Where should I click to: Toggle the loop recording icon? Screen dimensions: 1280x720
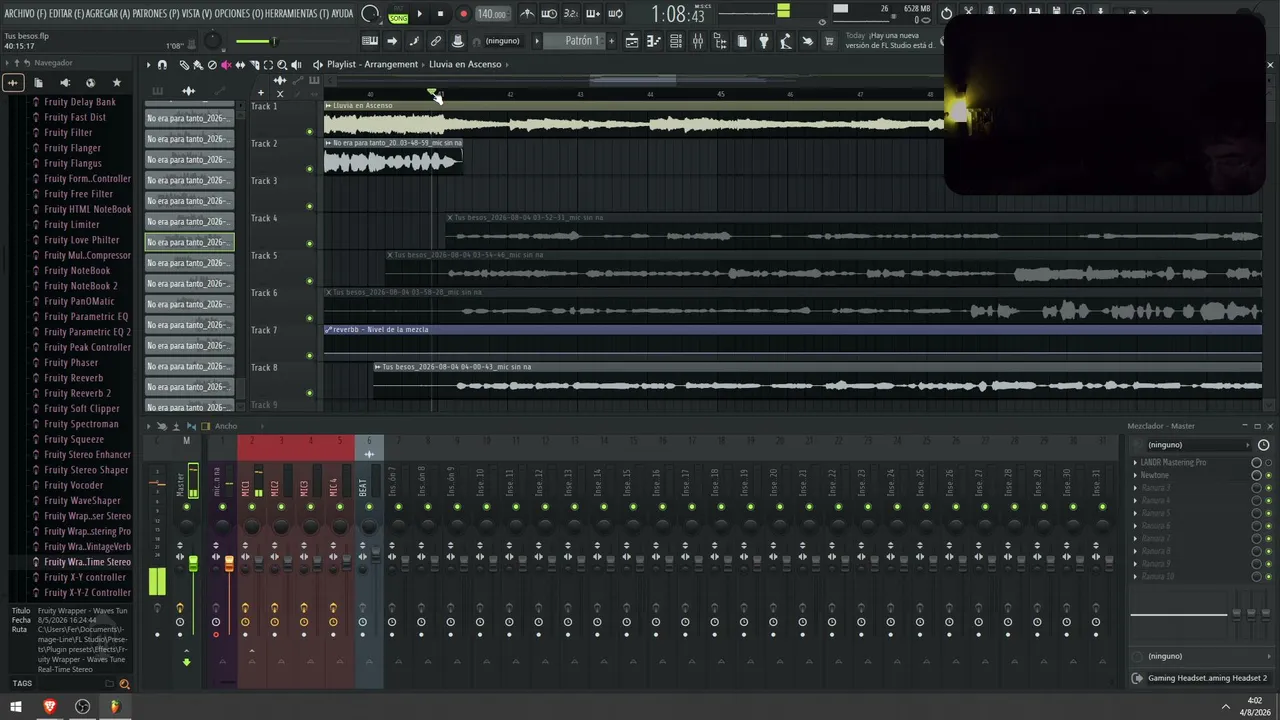[615, 14]
